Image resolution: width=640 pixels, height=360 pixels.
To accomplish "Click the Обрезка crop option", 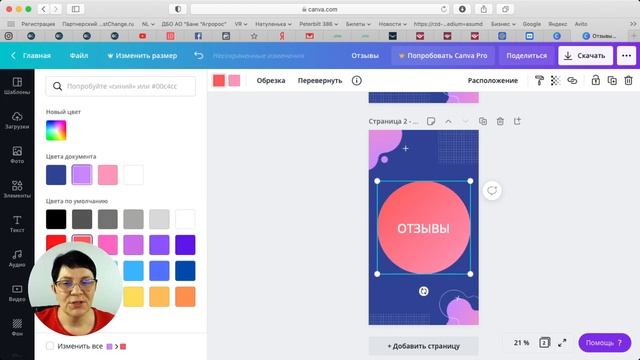I will click(x=271, y=80).
